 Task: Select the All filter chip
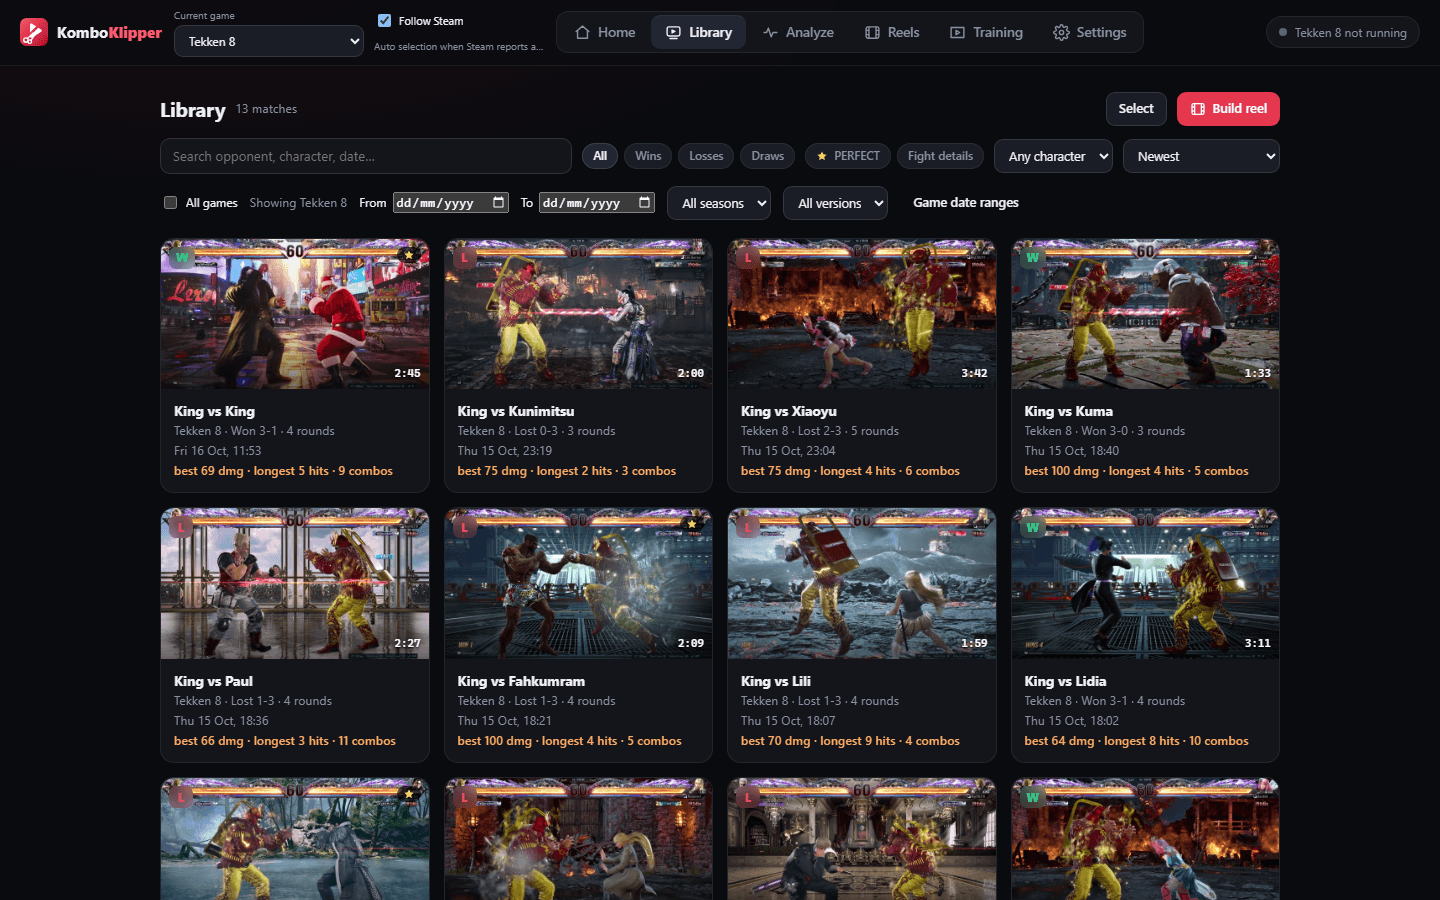(600, 156)
